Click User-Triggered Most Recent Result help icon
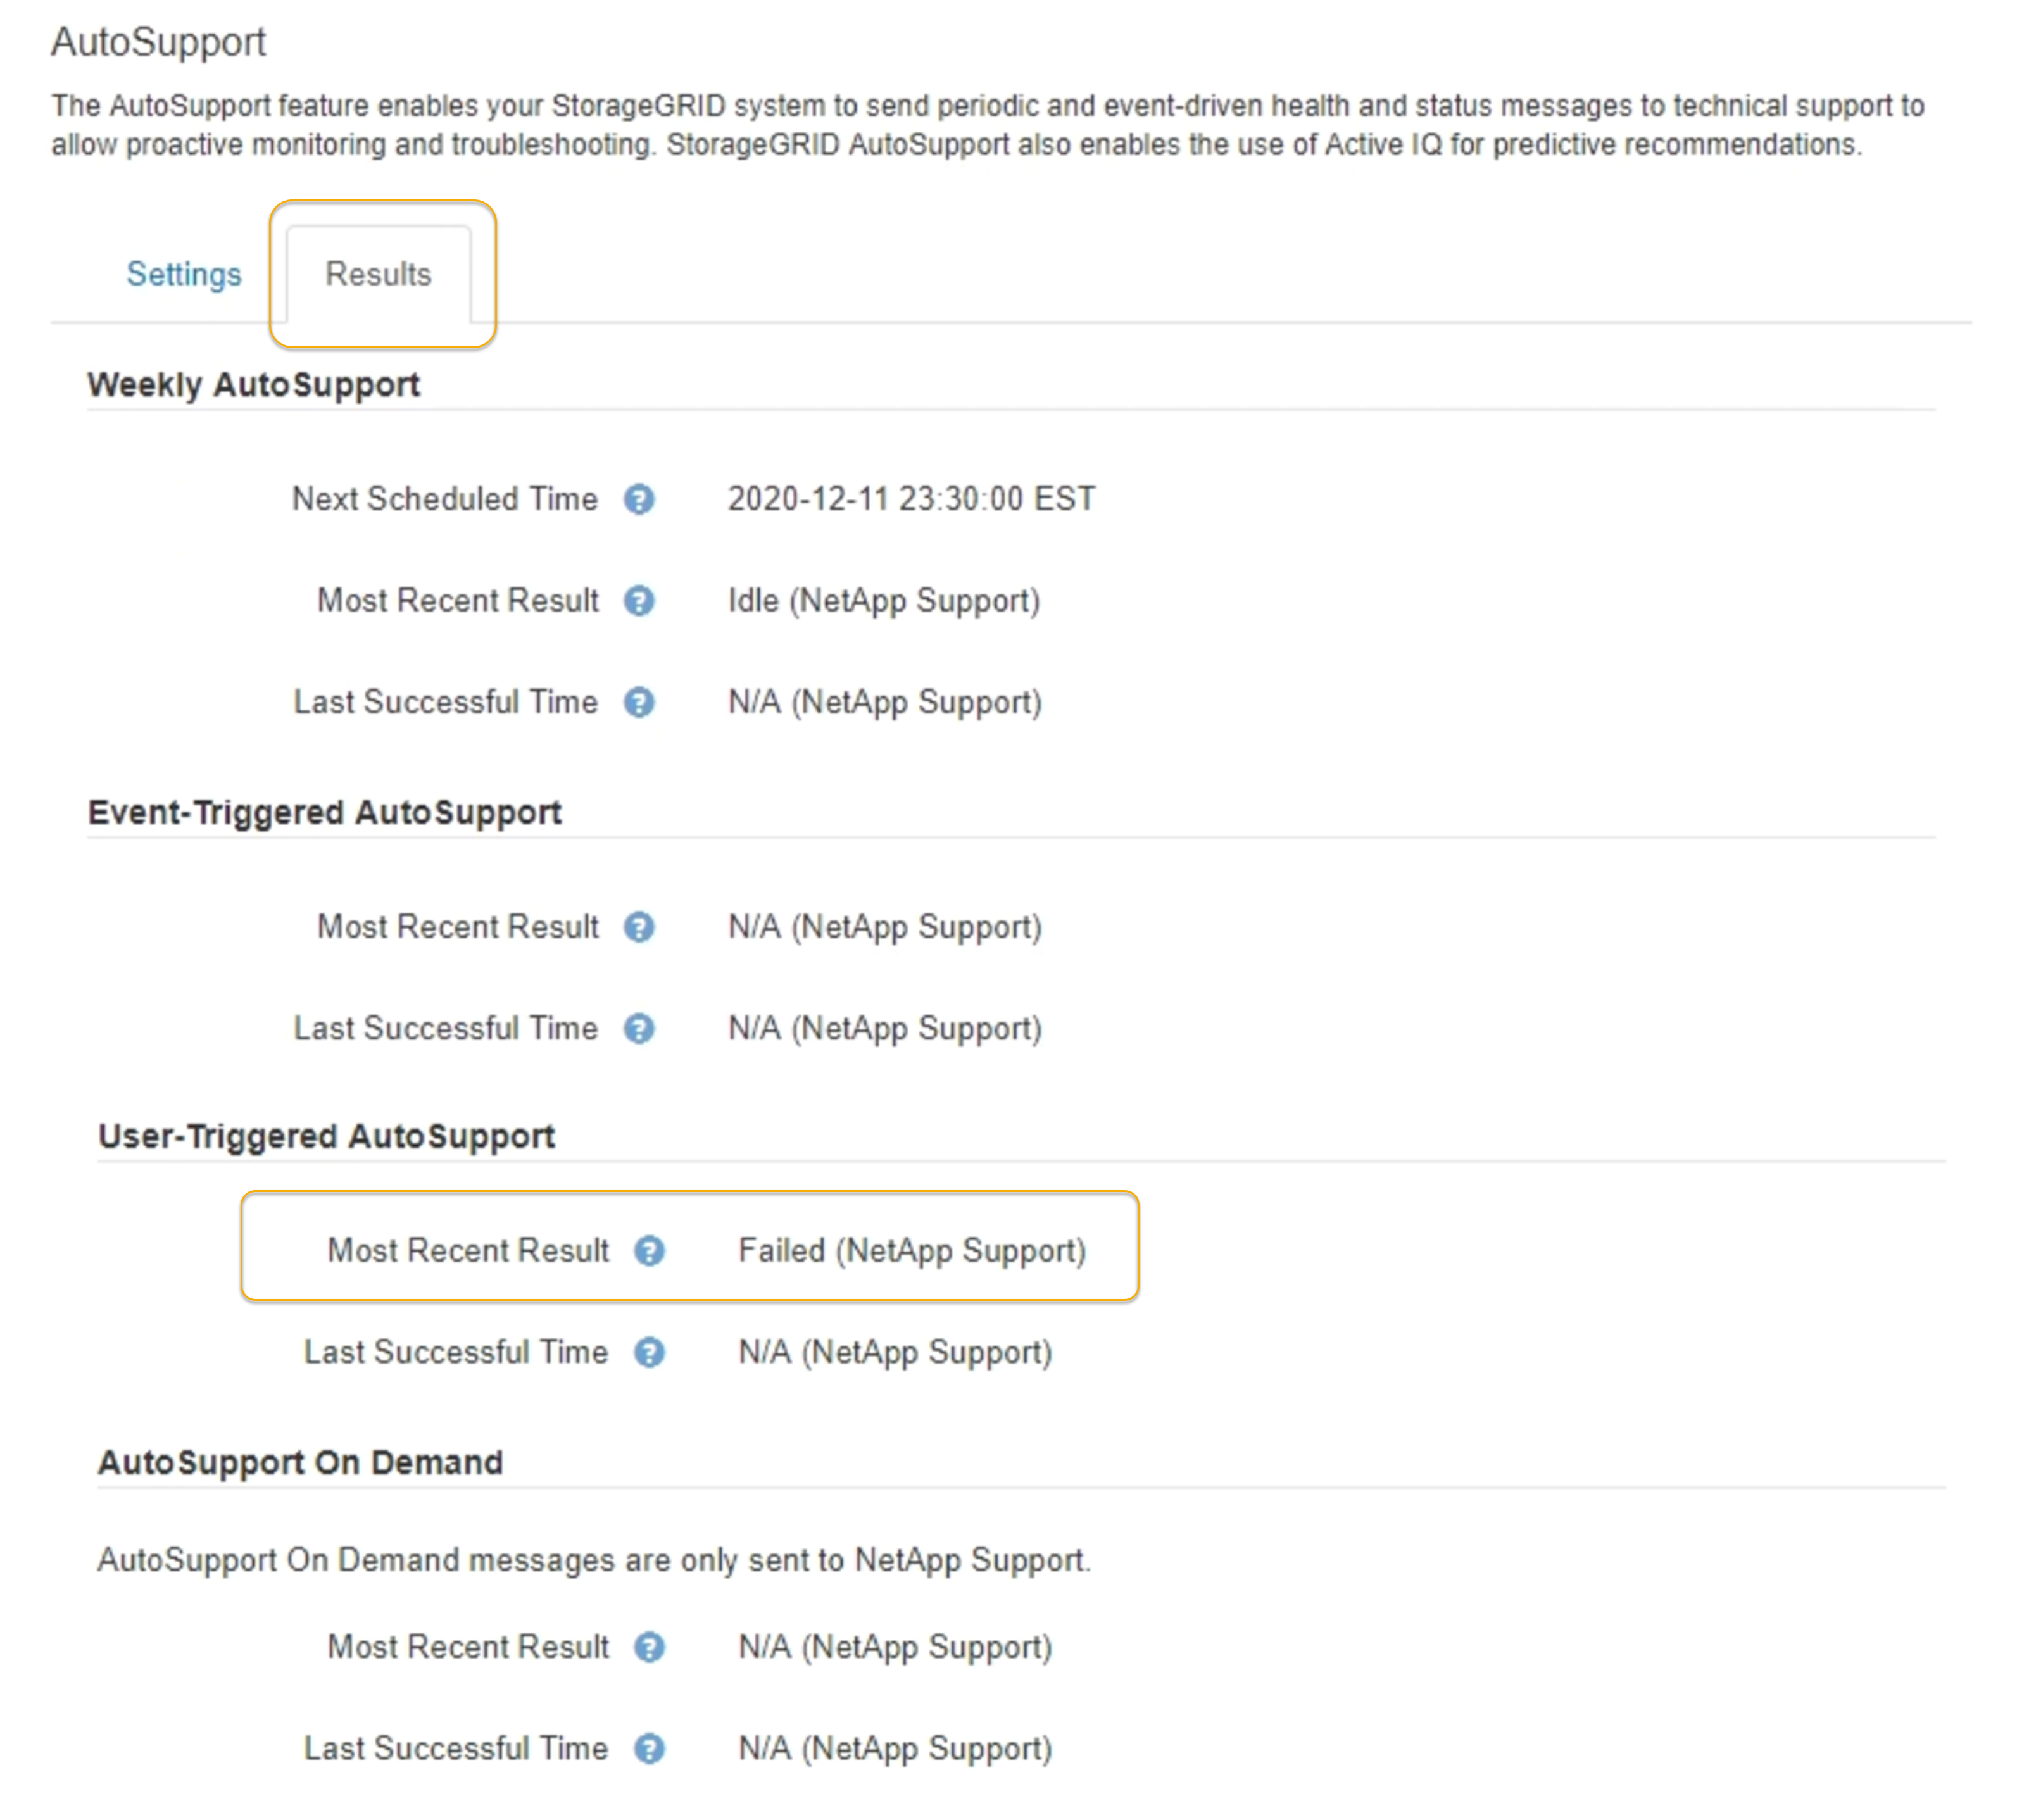 tap(649, 1251)
